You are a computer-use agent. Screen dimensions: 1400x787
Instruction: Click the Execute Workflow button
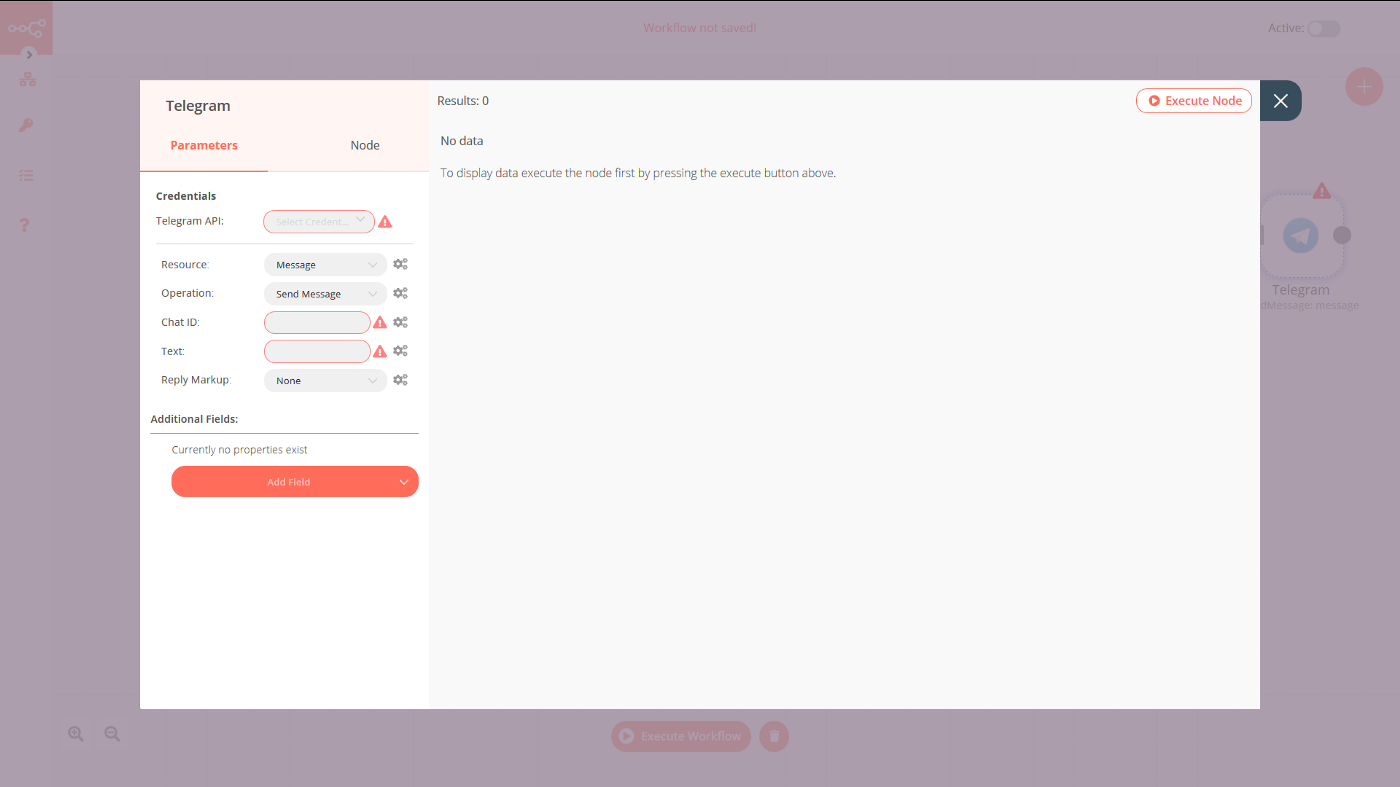pyautogui.click(x=681, y=736)
